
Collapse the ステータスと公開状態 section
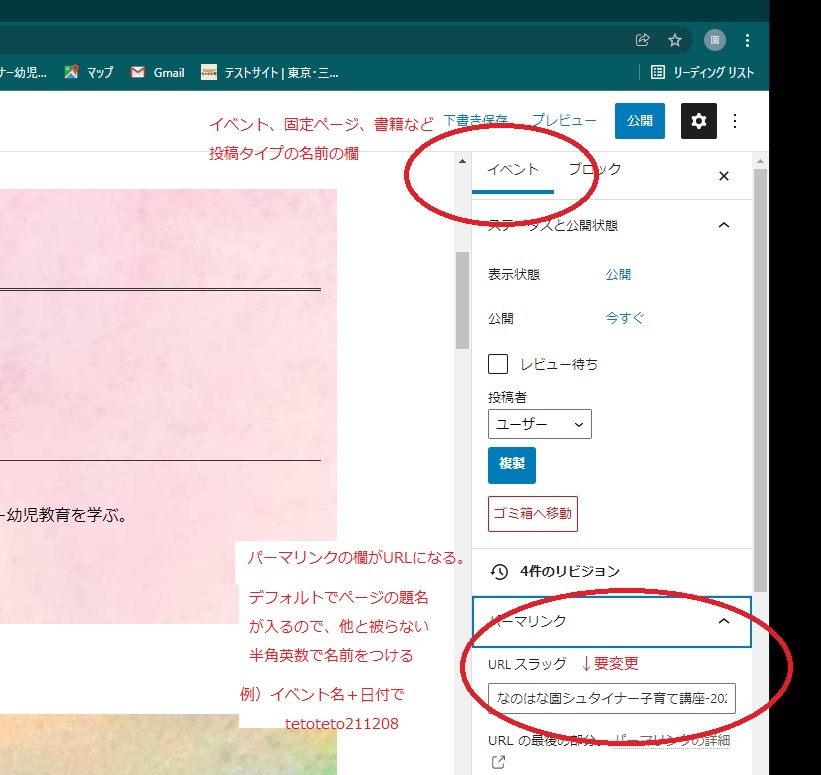point(724,225)
